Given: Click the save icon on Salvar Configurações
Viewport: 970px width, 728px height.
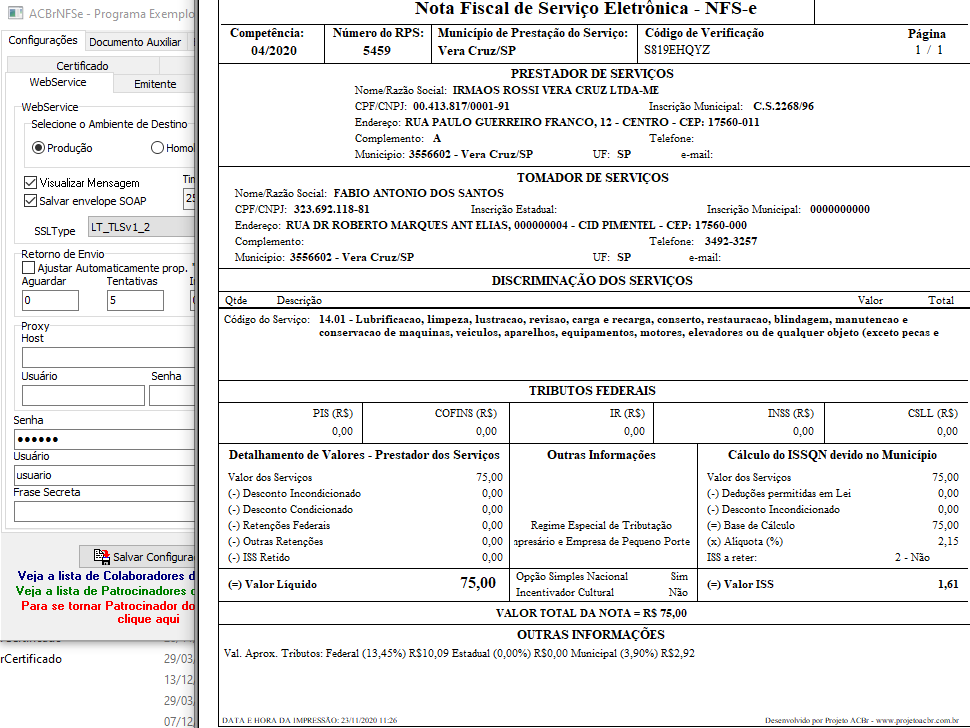Looking at the screenshot, I should (101, 556).
